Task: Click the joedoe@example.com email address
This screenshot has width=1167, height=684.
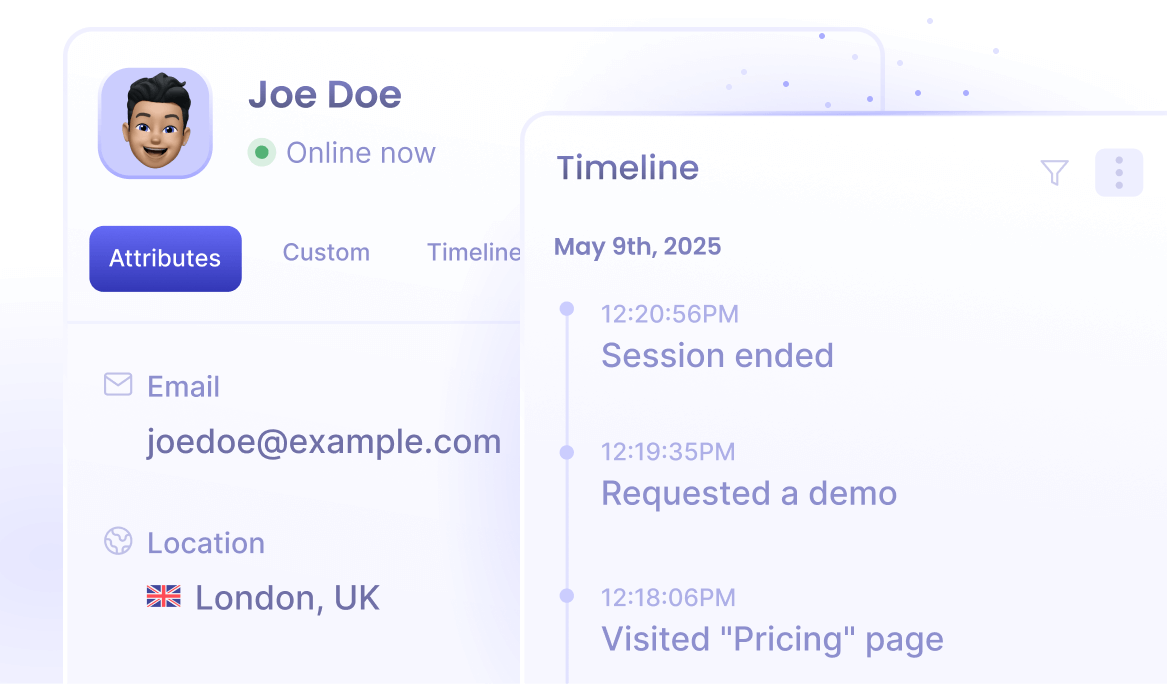Action: 324,441
